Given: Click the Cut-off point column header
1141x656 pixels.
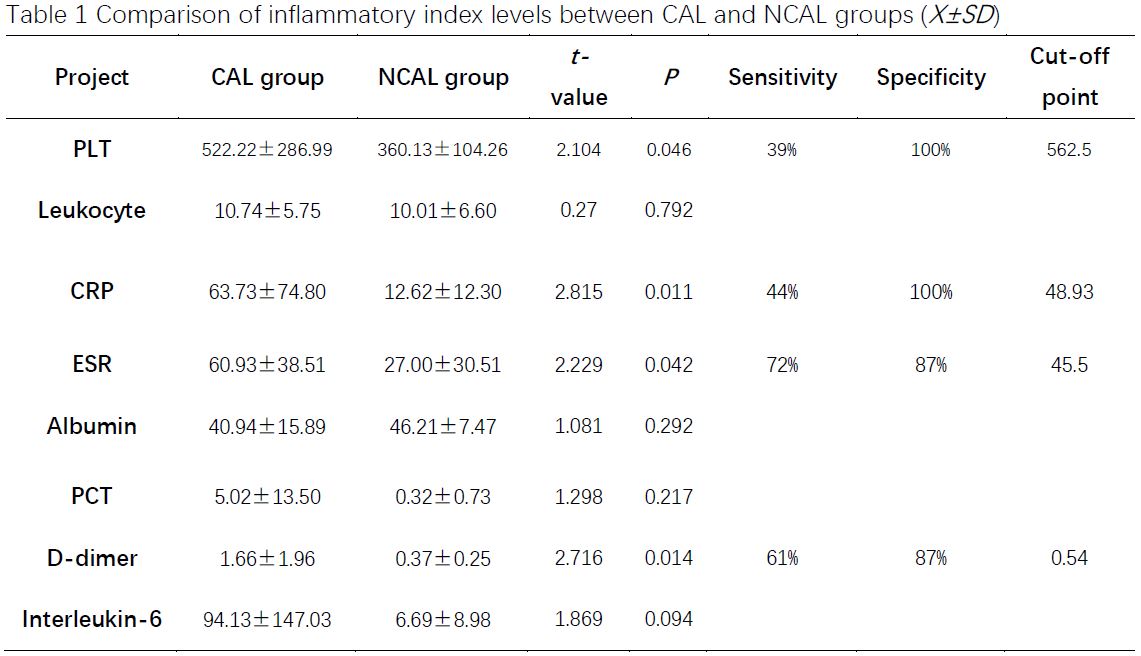Looking at the screenshot, I should pyautogui.click(x=1069, y=77).
